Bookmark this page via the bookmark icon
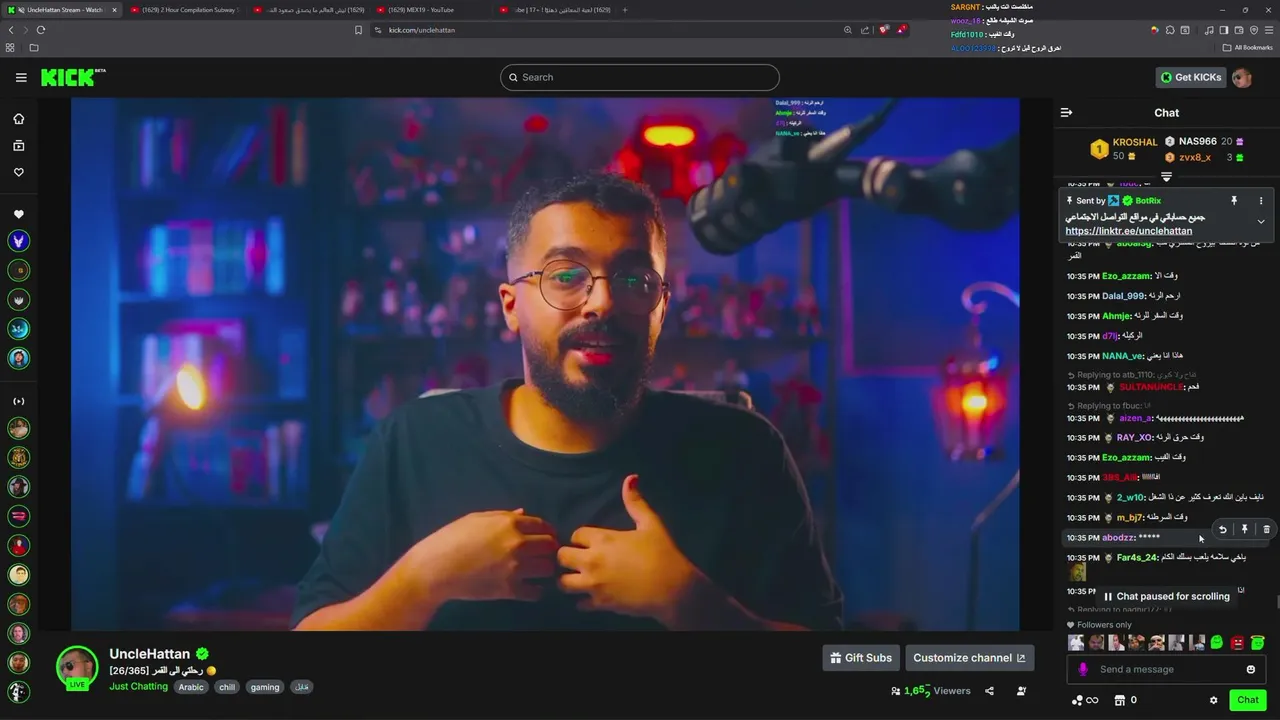The width and height of the screenshot is (1280, 720). tap(358, 30)
